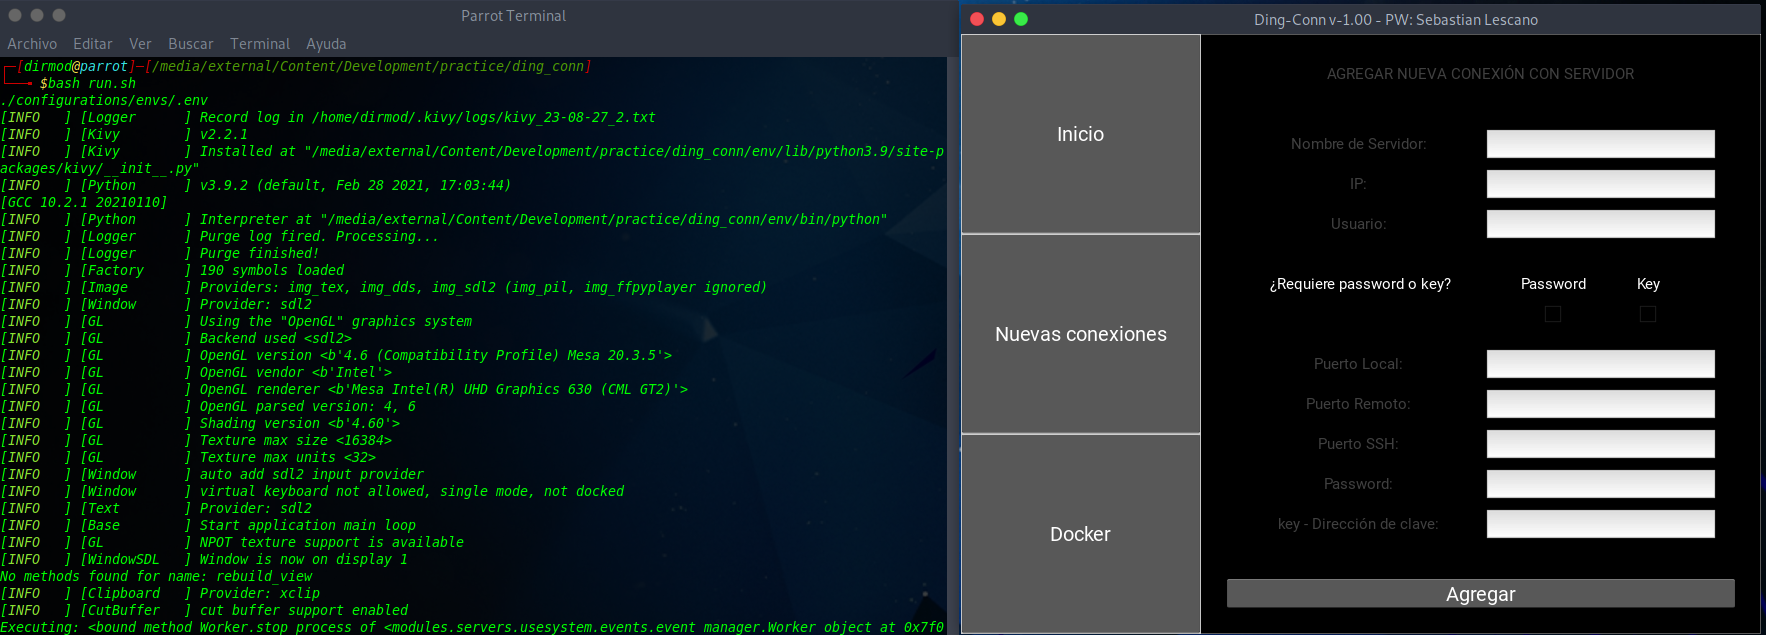Focus the Nombre de Servidor input field
Screen dimensions: 1766x635
tap(1601, 144)
